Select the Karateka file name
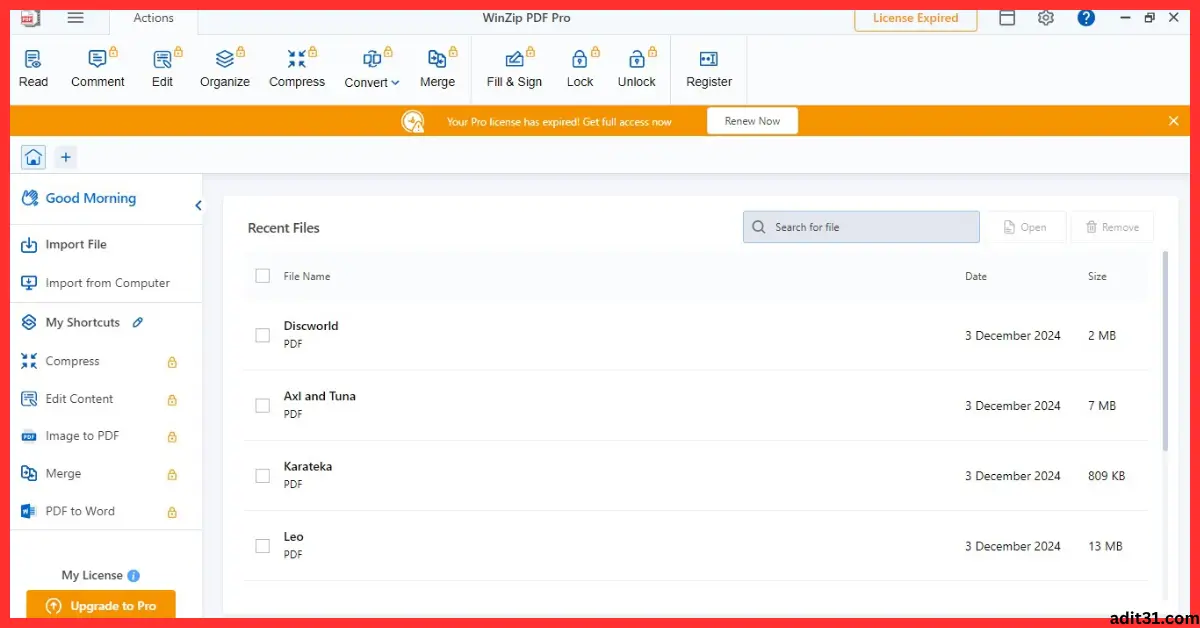This screenshot has height=628, width=1200. 308,466
